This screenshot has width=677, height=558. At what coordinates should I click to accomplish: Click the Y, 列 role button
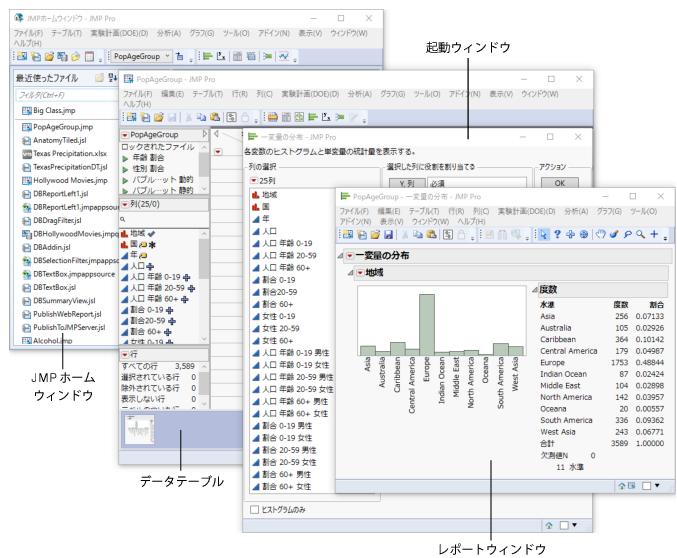[406, 184]
